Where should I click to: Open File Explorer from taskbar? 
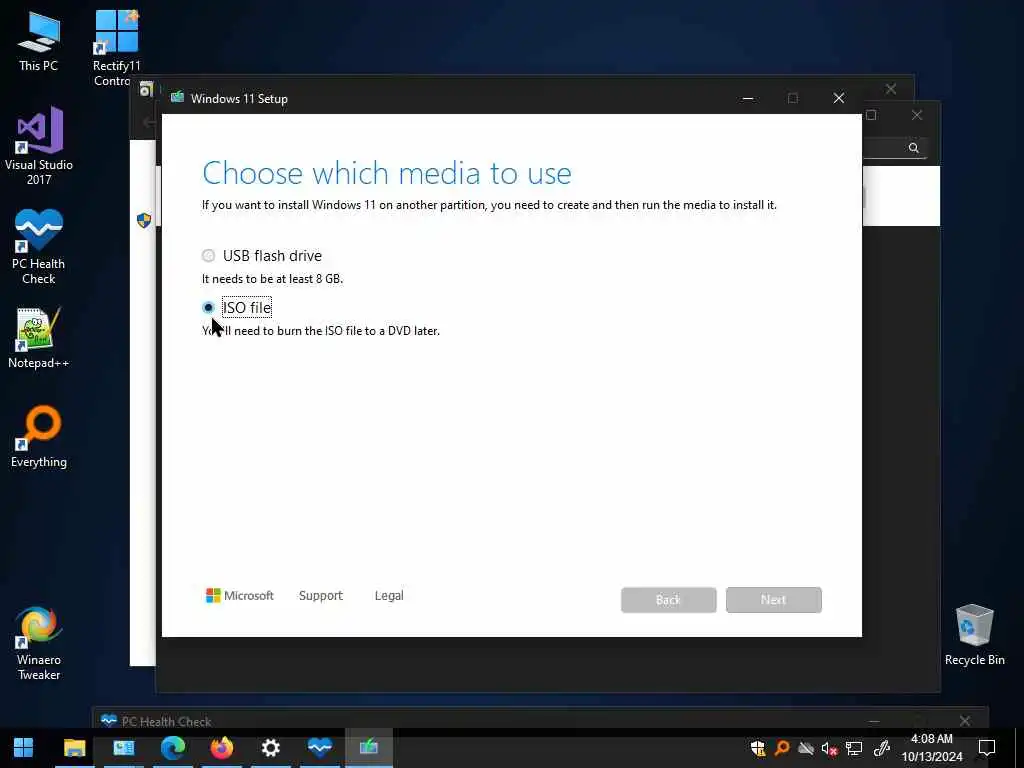(74, 747)
